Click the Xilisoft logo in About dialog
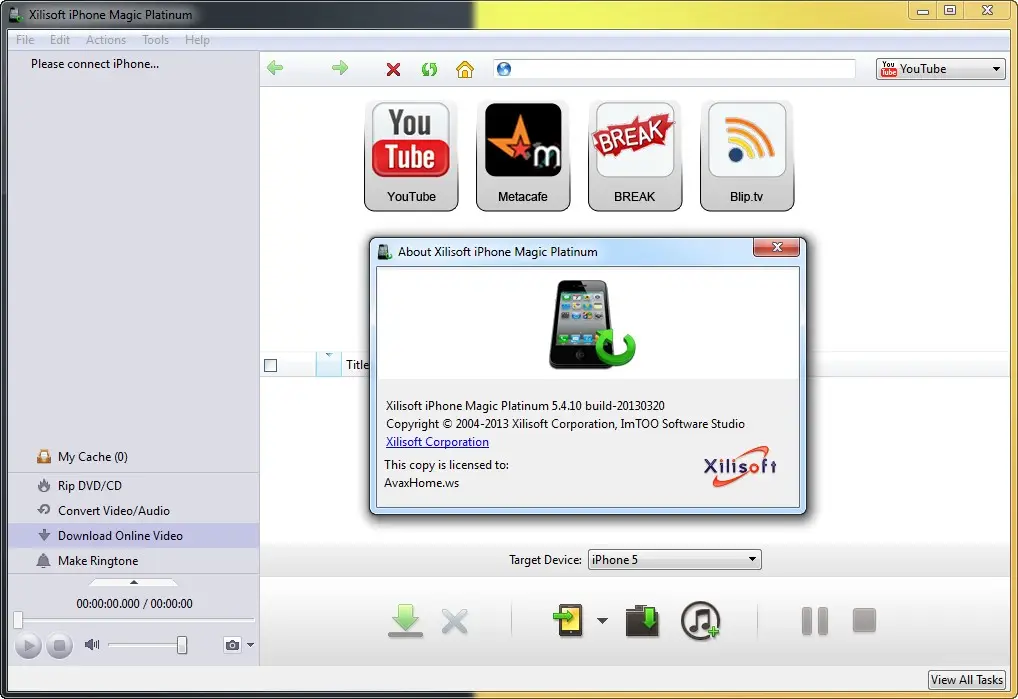This screenshot has width=1018, height=699. 741,466
